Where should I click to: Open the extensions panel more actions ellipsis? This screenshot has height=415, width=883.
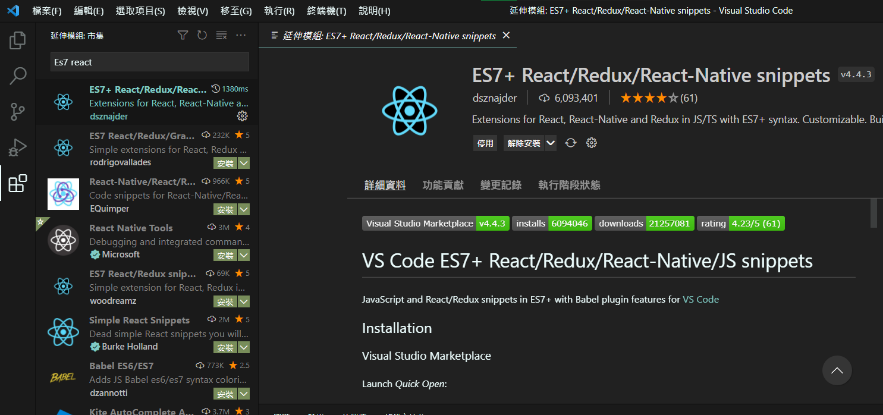point(241,35)
